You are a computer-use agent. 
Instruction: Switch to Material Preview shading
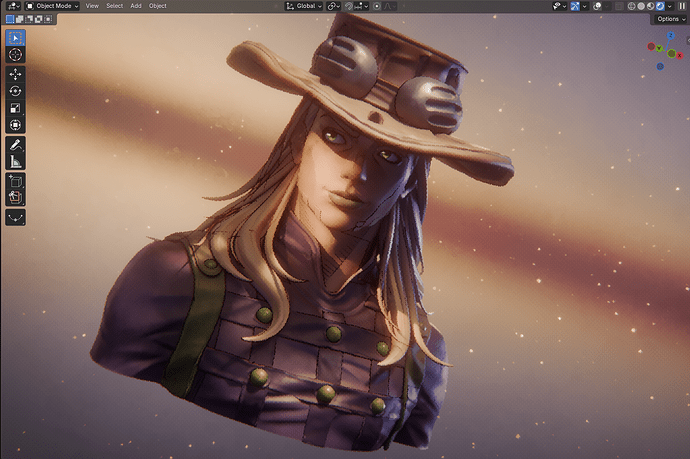(x=650, y=6)
